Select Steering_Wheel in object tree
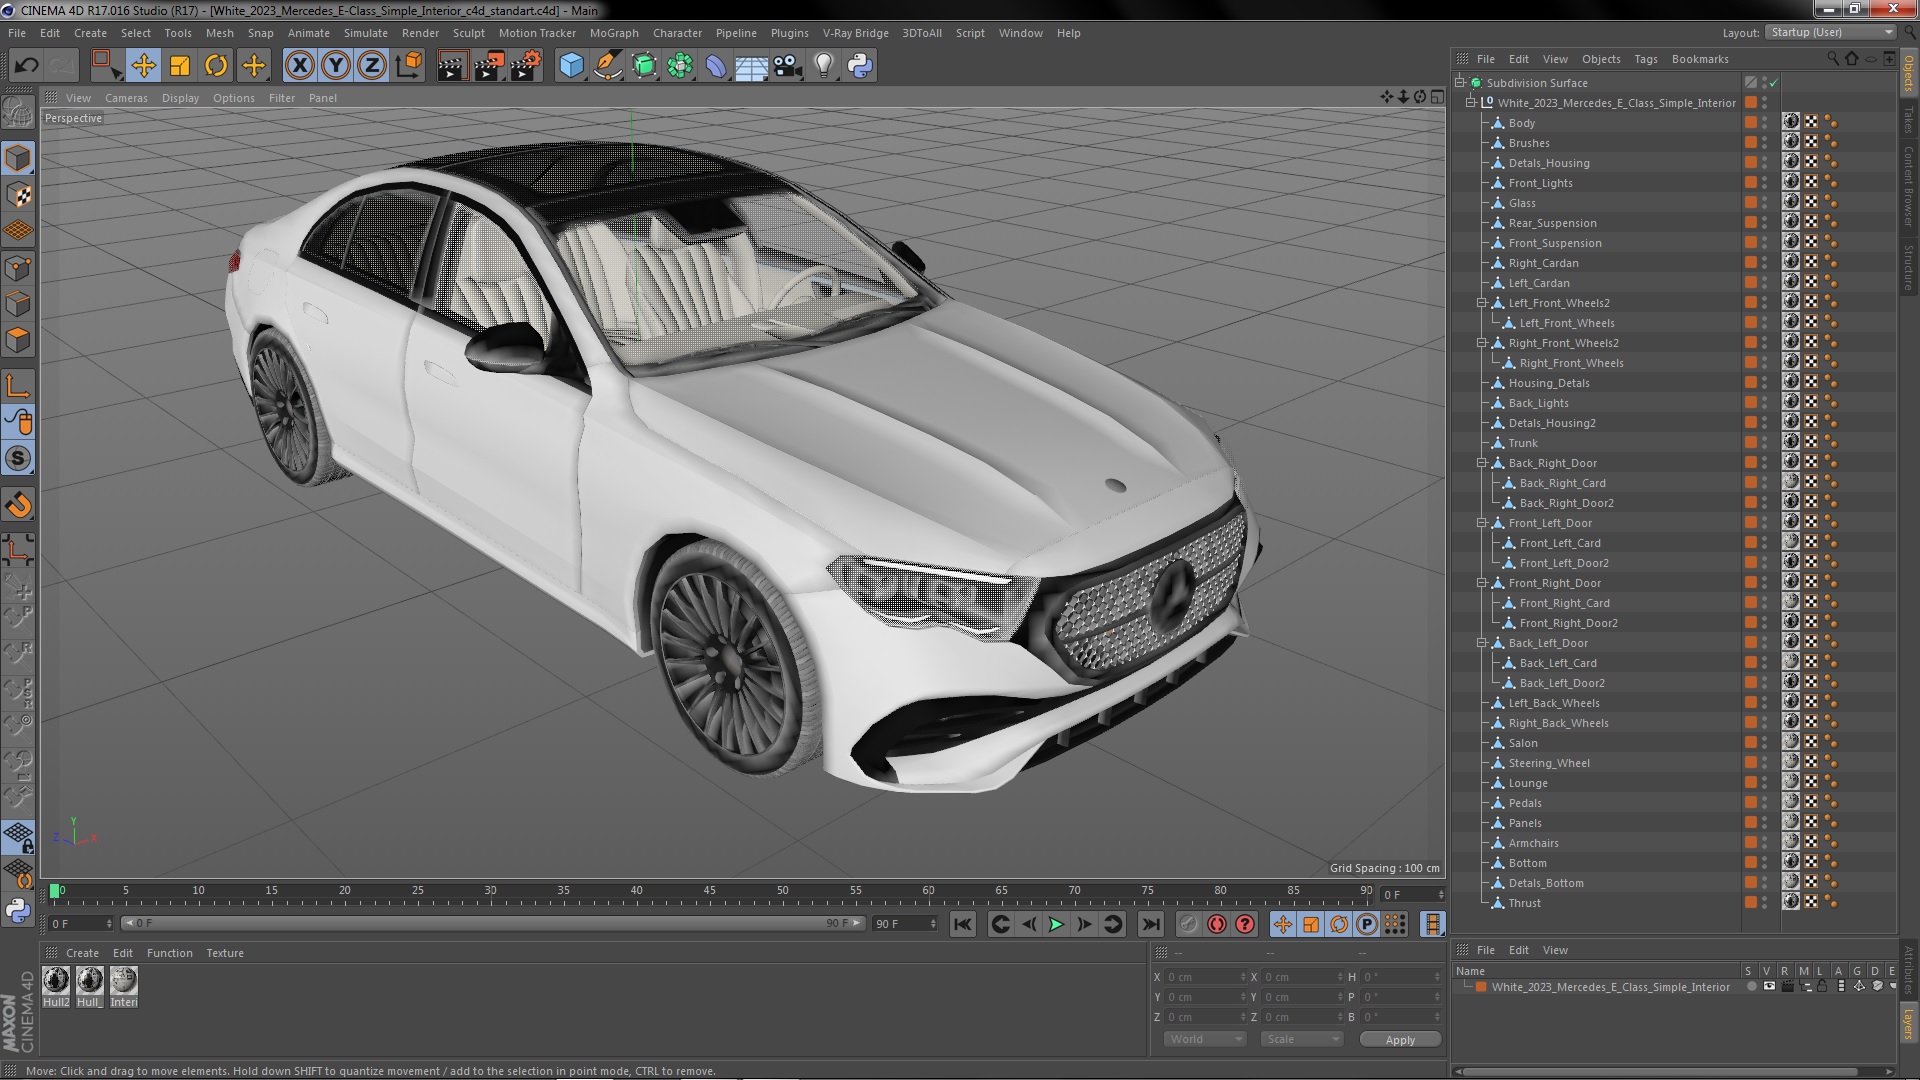This screenshot has width=1920, height=1080. 1548,763
